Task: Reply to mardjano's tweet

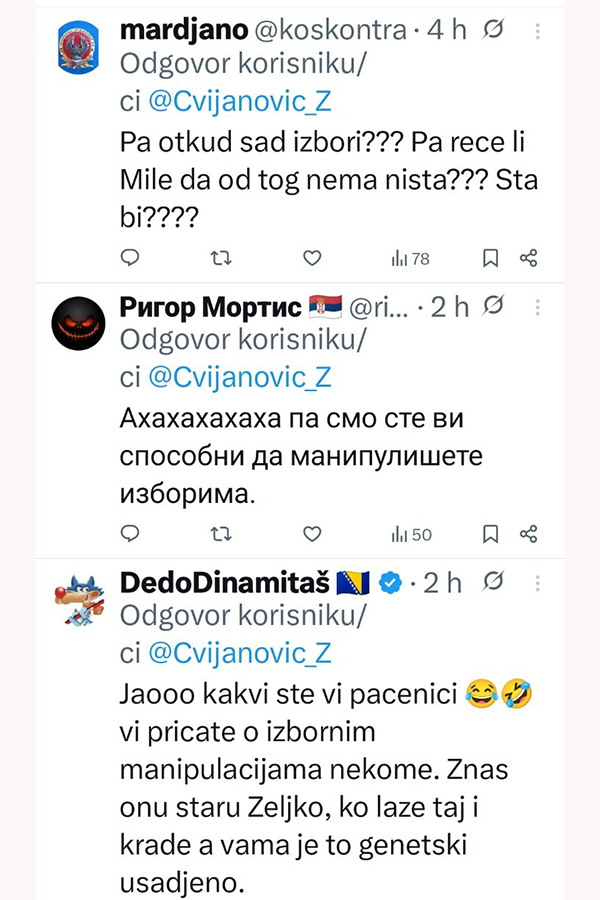Action: click(130, 259)
